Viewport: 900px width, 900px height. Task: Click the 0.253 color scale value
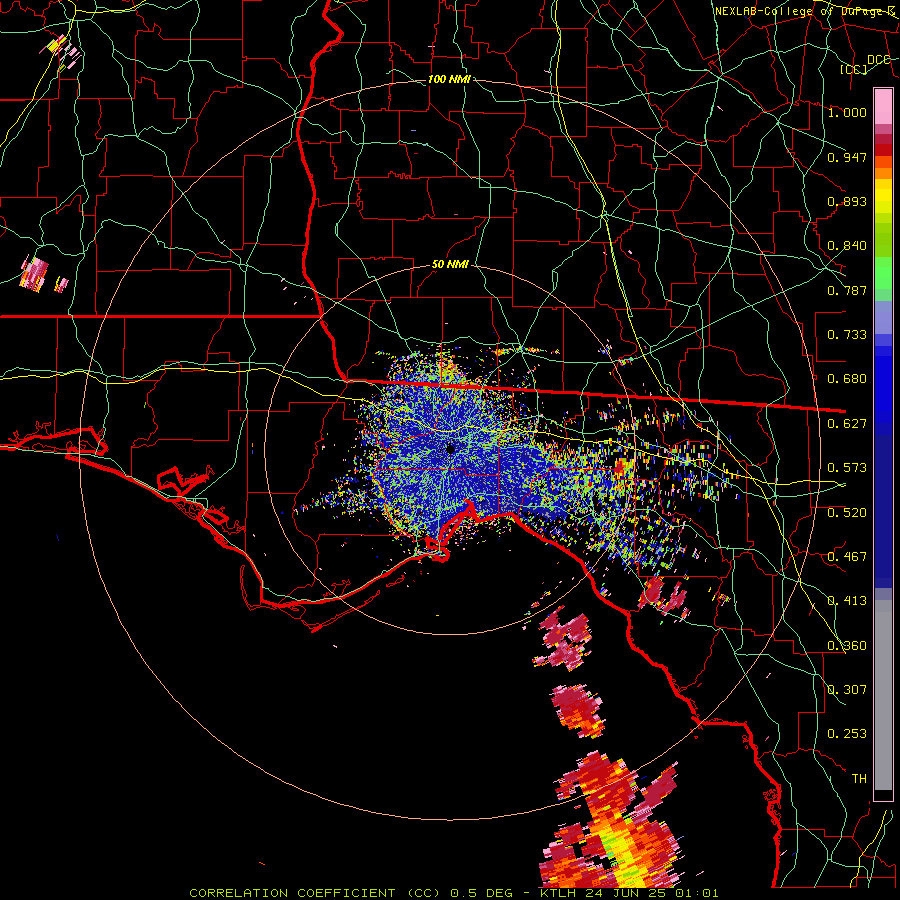847,734
